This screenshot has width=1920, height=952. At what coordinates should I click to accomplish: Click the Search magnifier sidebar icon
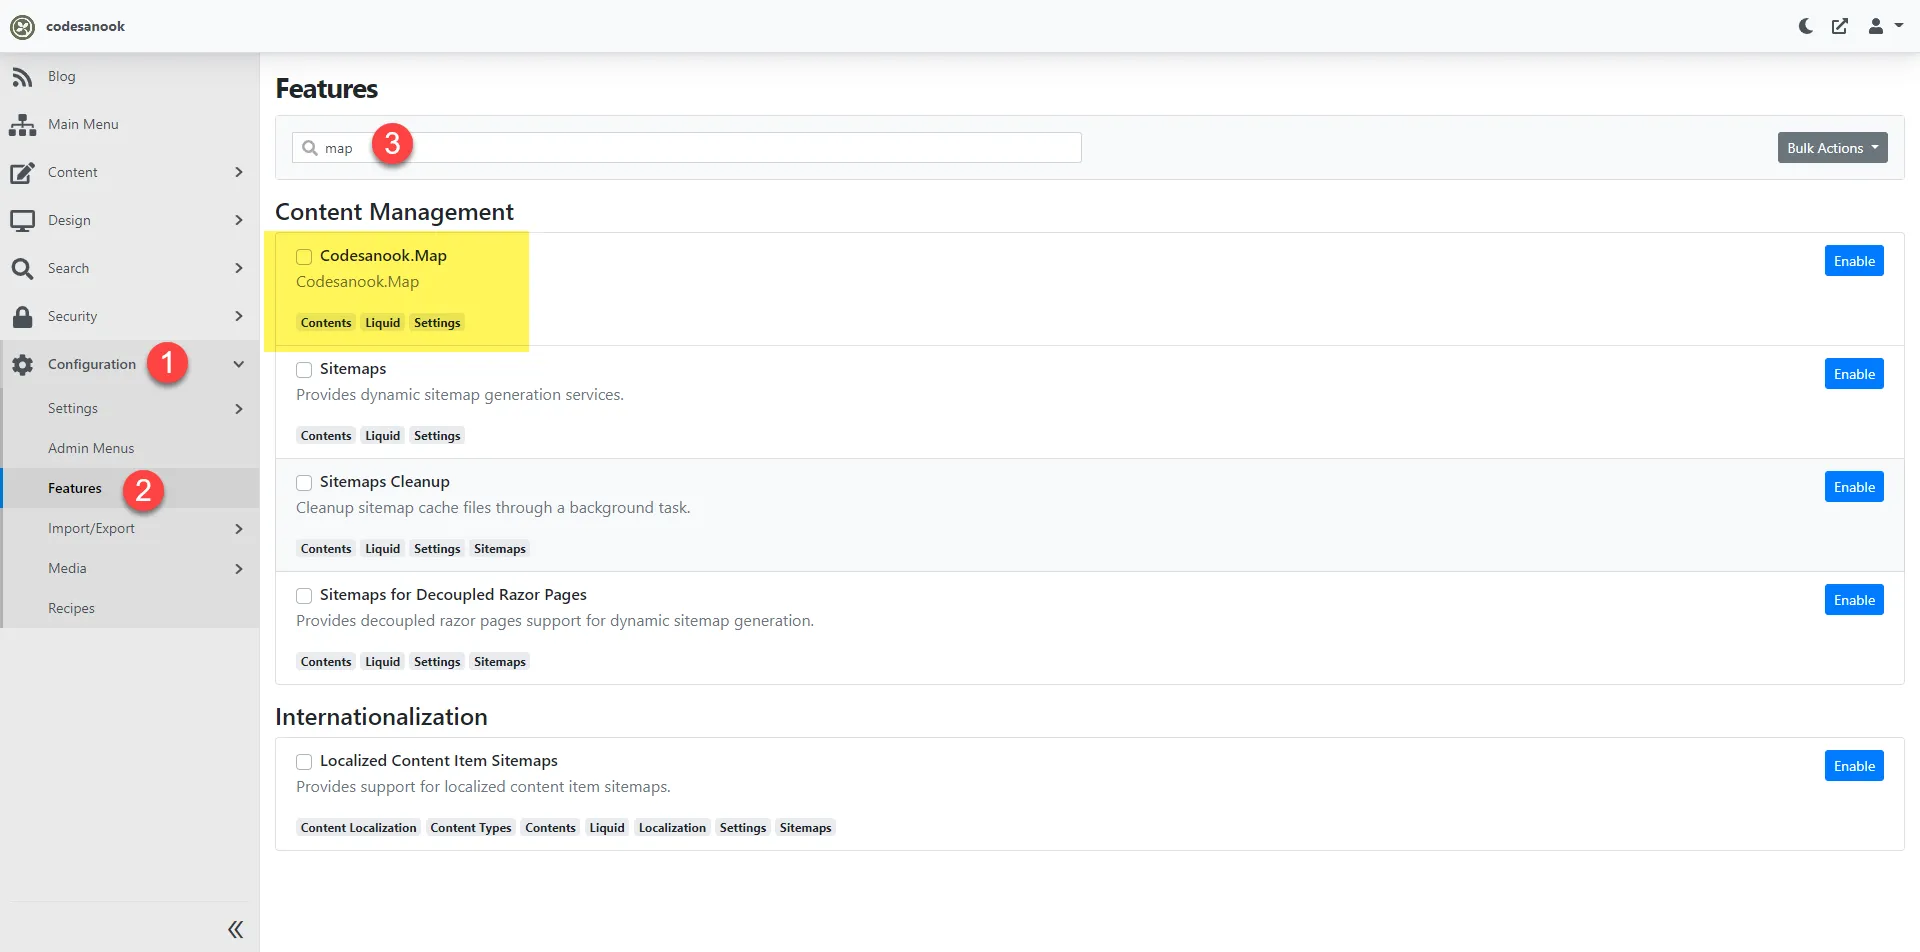(x=22, y=269)
